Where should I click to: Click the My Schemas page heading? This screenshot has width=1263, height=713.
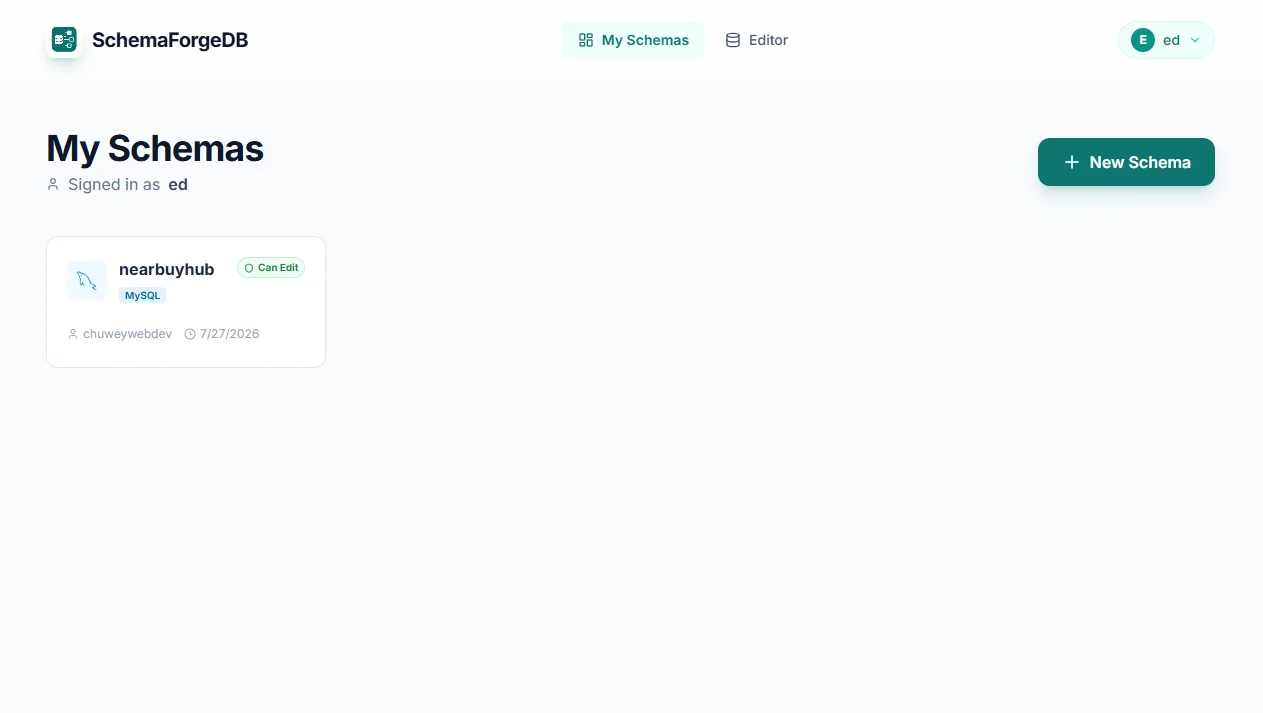pos(155,148)
